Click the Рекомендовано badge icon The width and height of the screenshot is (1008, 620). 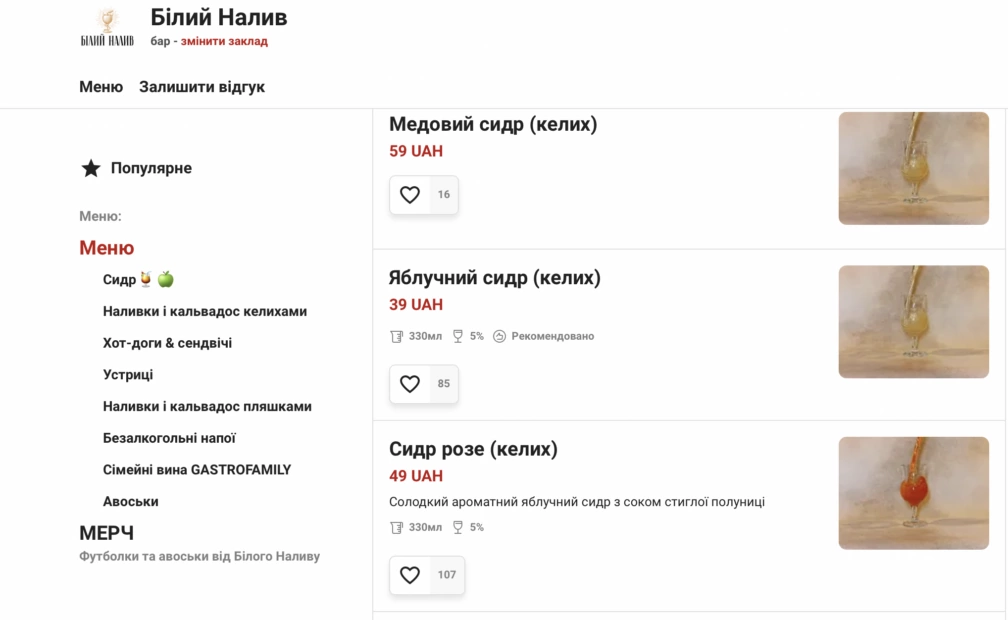(500, 336)
